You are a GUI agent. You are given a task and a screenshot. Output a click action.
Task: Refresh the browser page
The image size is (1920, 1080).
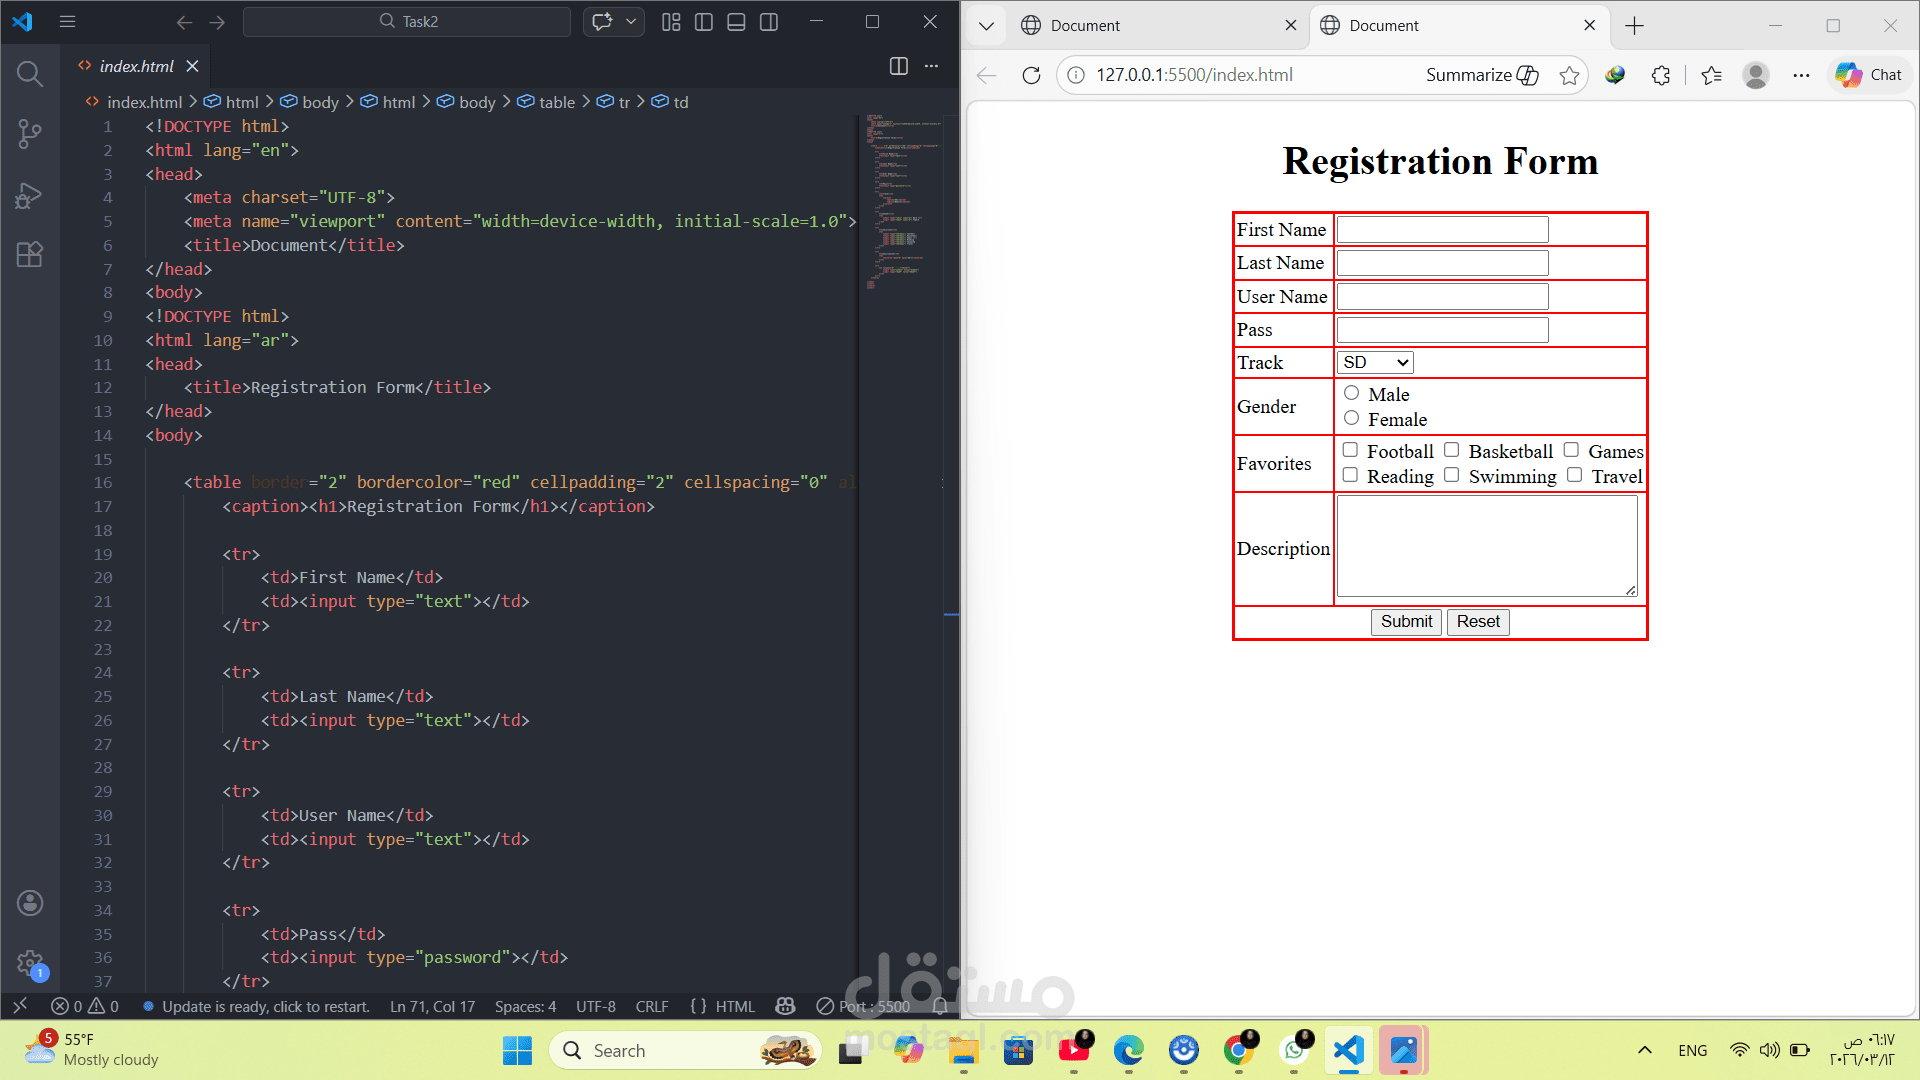coord(1031,75)
